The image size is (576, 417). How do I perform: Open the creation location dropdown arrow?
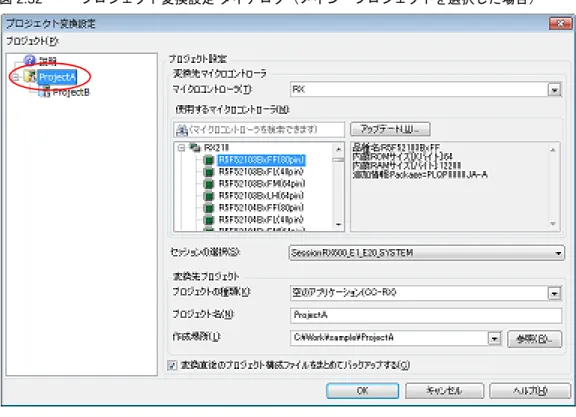click(494, 338)
